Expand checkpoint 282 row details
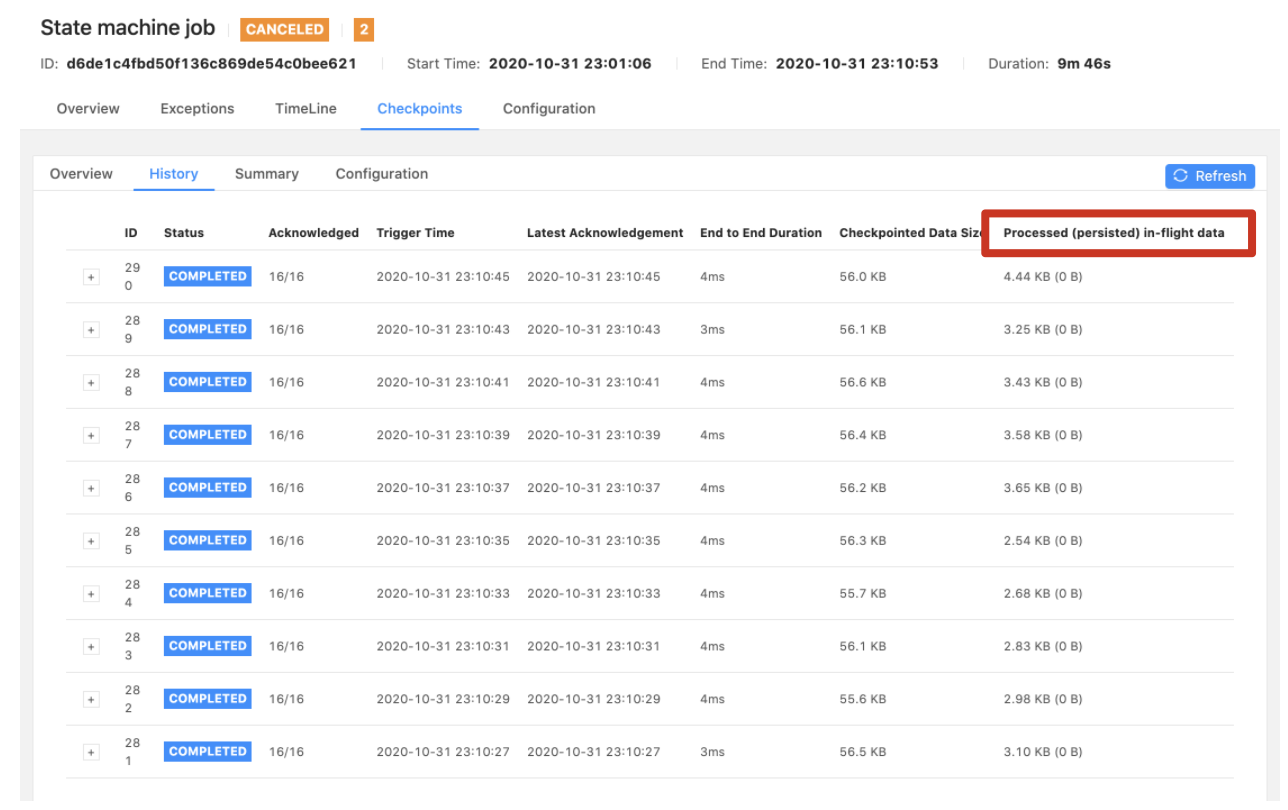 91,700
